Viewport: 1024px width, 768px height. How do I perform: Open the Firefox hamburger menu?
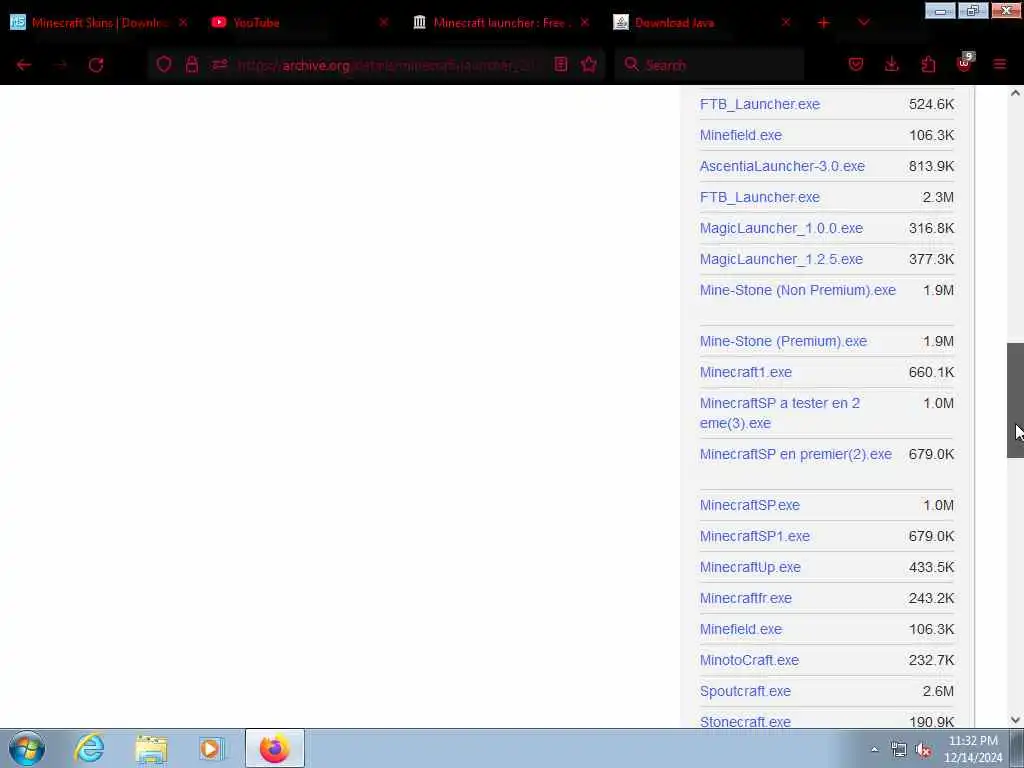click(1000, 64)
